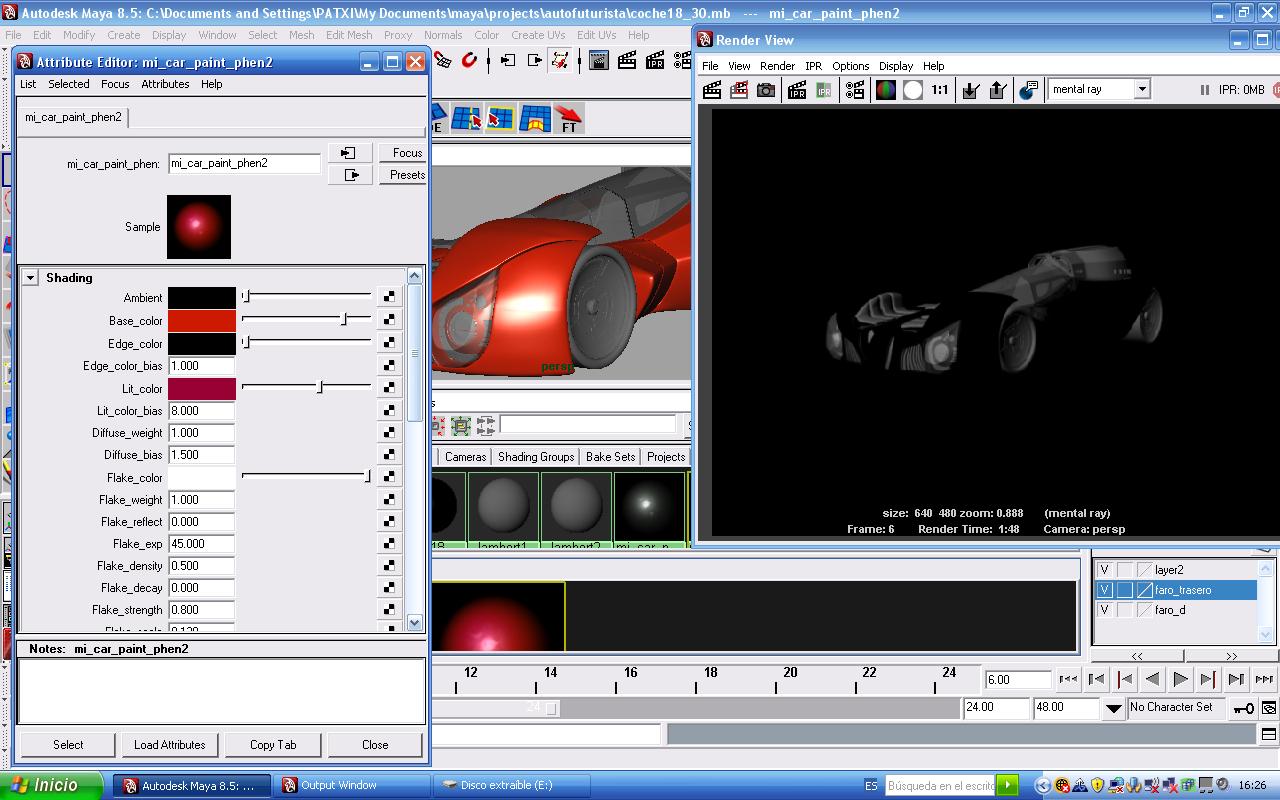Open render settings icon in Render View
The width and height of the screenshot is (1280, 800).
tap(855, 90)
